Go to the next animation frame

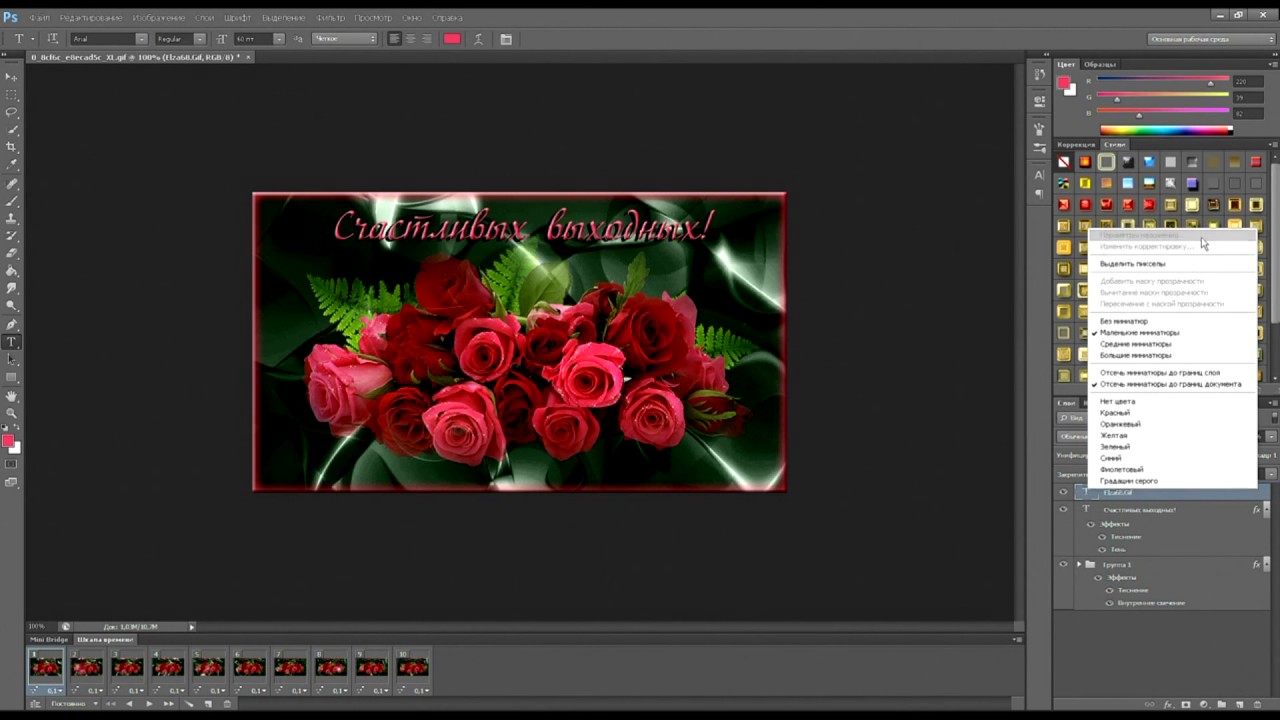coord(168,704)
